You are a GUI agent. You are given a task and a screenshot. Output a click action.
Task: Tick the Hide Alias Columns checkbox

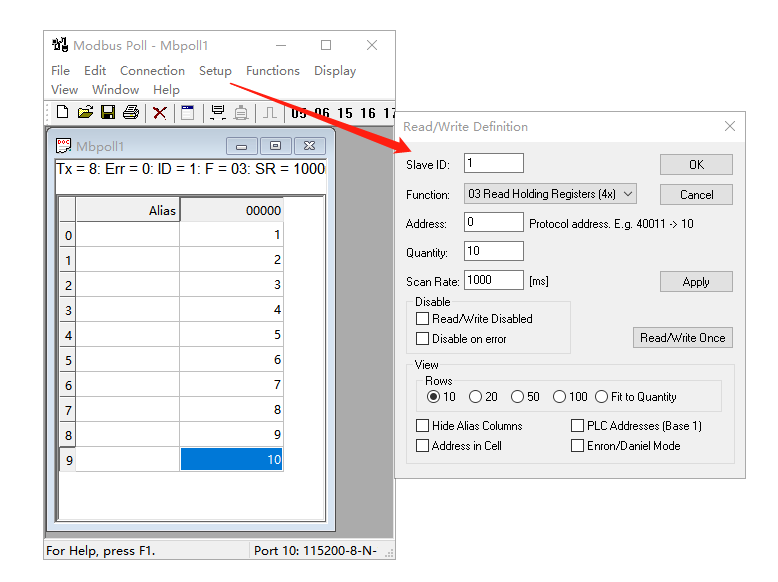click(422, 426)
